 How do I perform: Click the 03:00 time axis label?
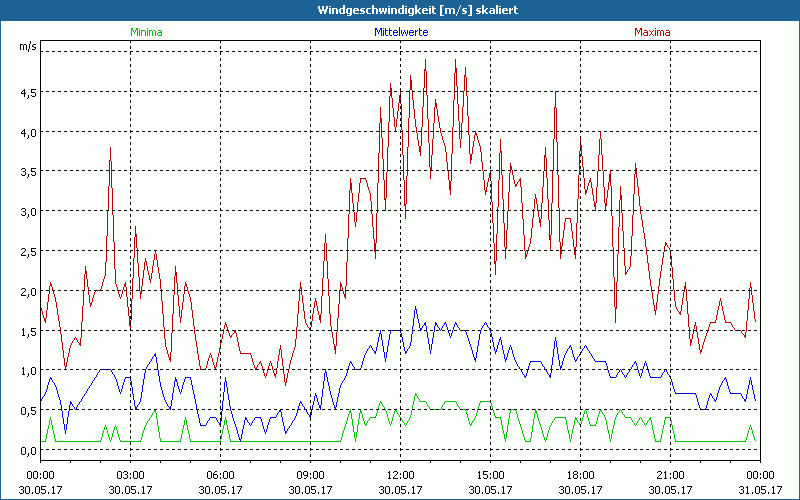[130, 475]
